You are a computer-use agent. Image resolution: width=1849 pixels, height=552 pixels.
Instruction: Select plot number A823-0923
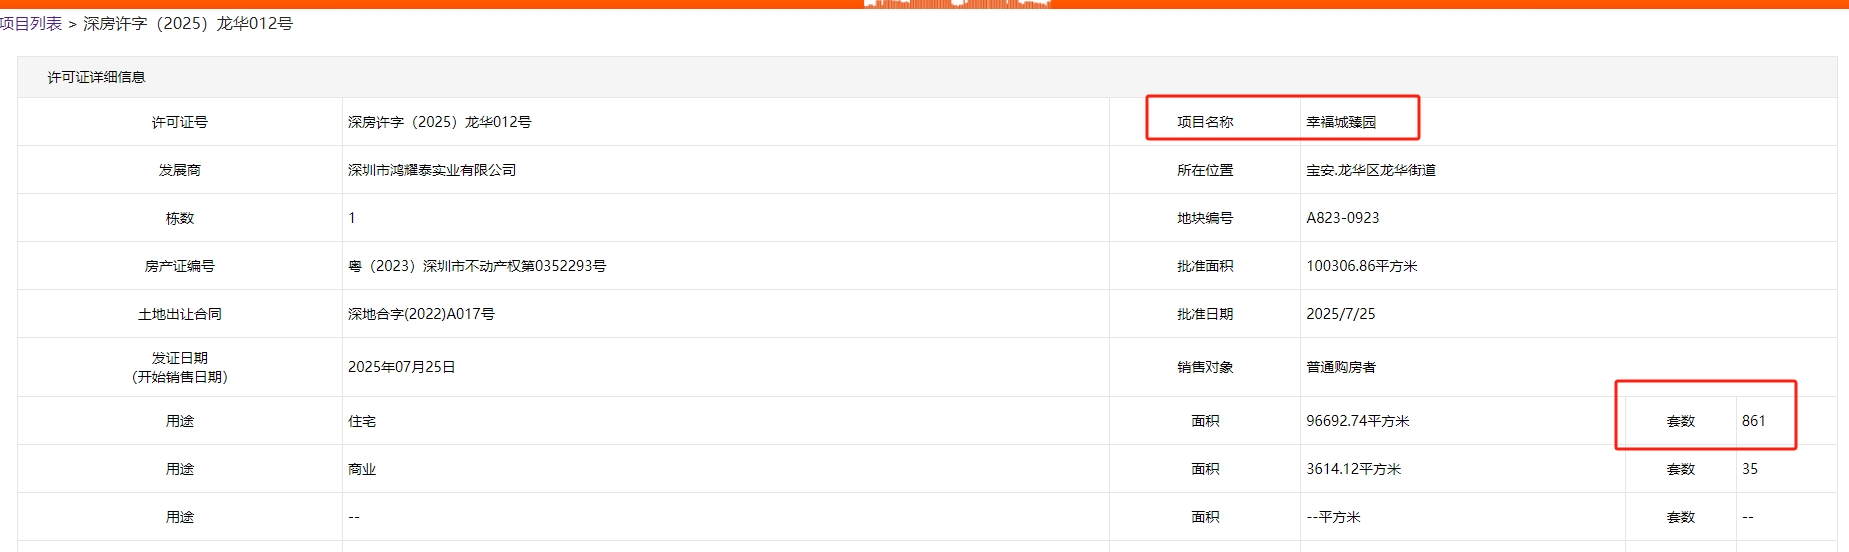tap(1343, 218)
